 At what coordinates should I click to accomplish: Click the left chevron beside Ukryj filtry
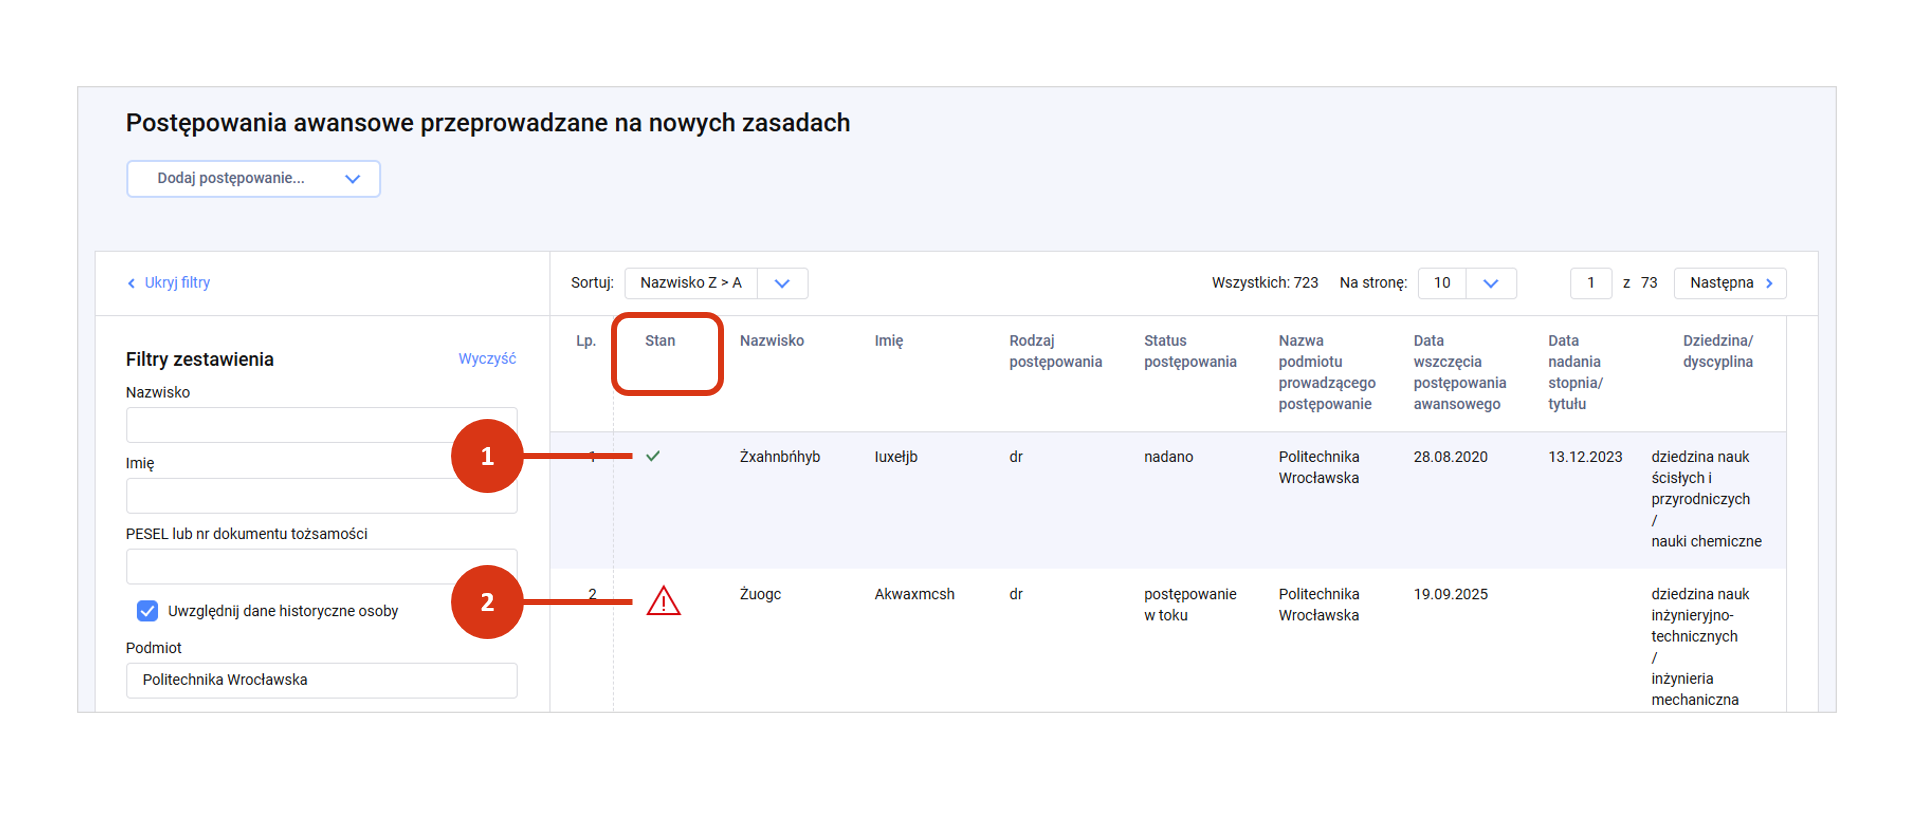(131, 283)
